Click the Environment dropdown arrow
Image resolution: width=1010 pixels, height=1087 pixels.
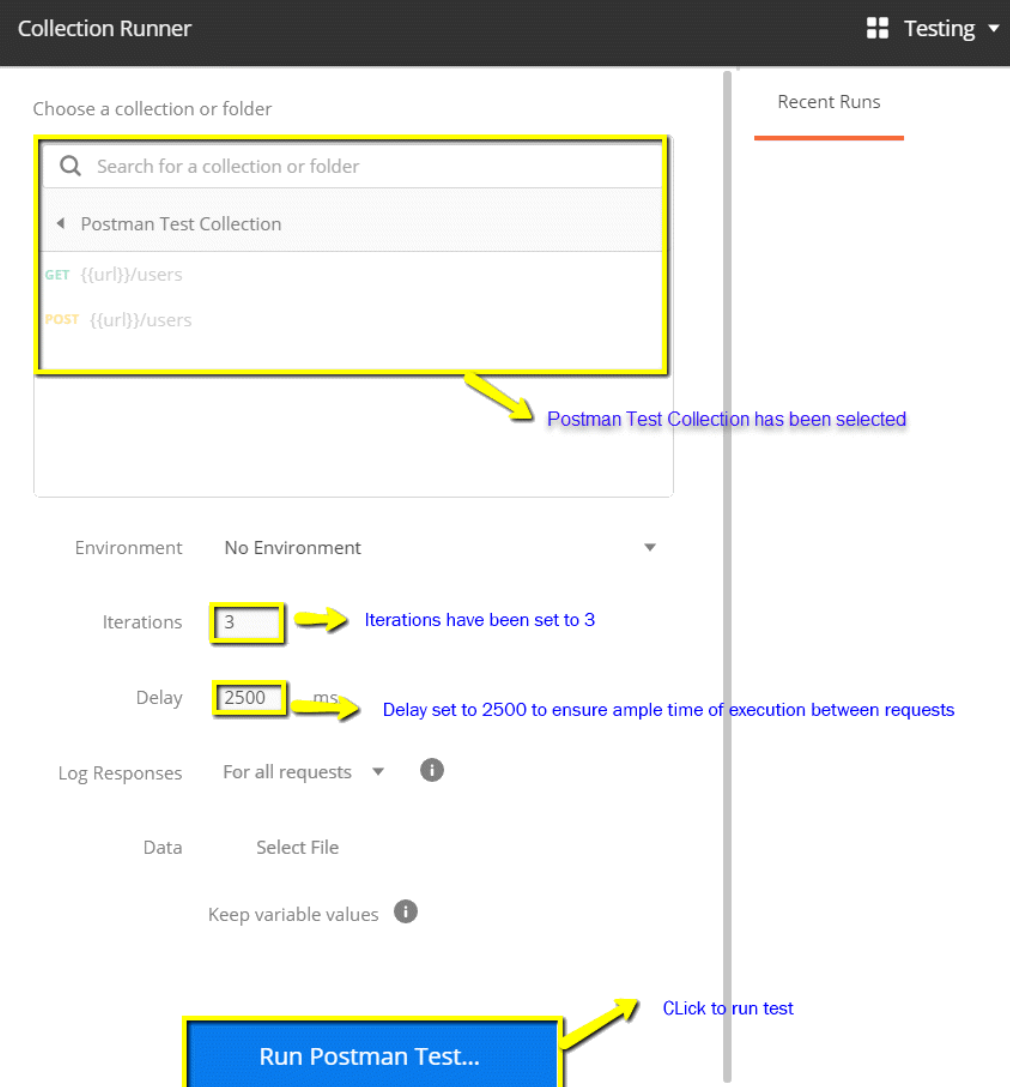coord(650,548)
